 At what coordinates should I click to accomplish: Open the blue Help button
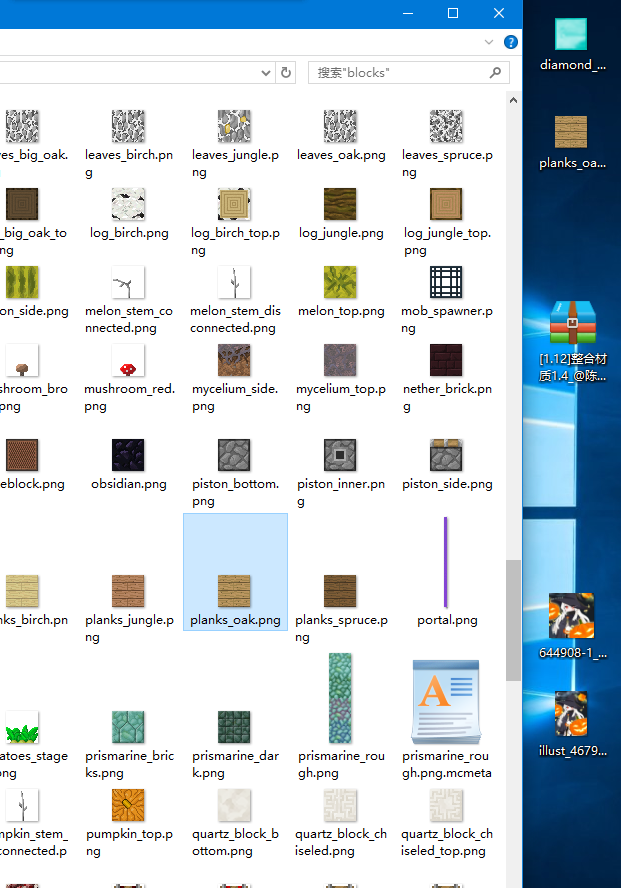511,42
